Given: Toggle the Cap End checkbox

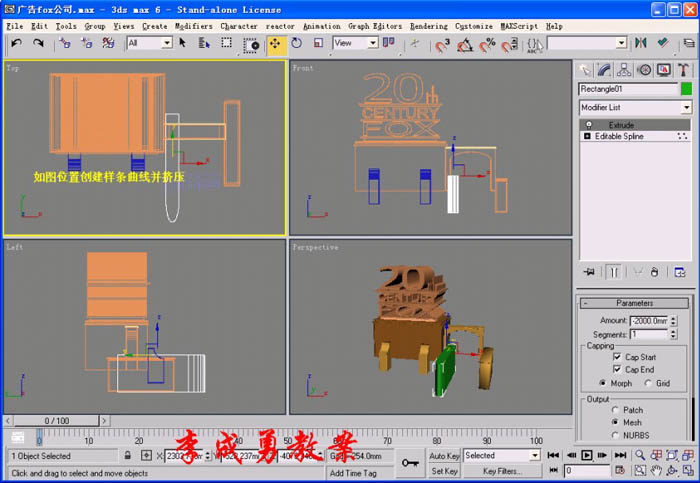Looking at the screenshot, I should (617, 369).
